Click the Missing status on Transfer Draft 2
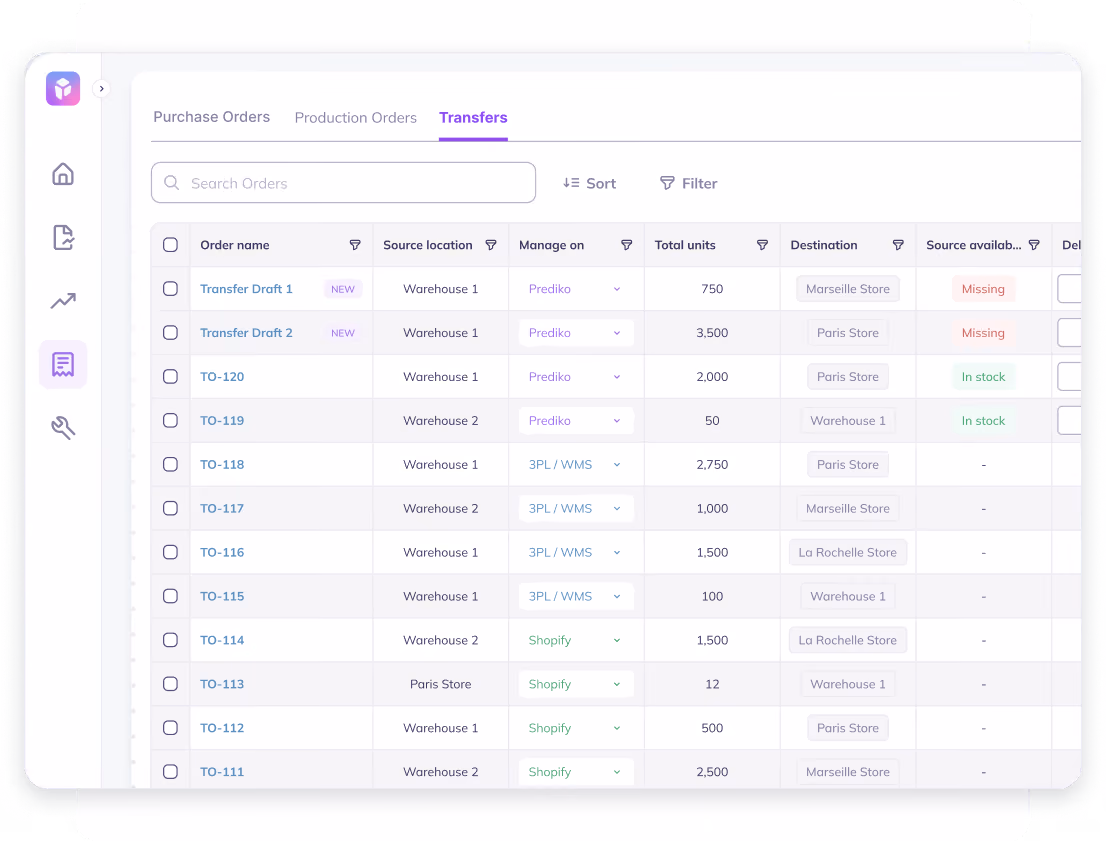The width and height of the screenshot is (1106, 841). [x=983, y=332]
